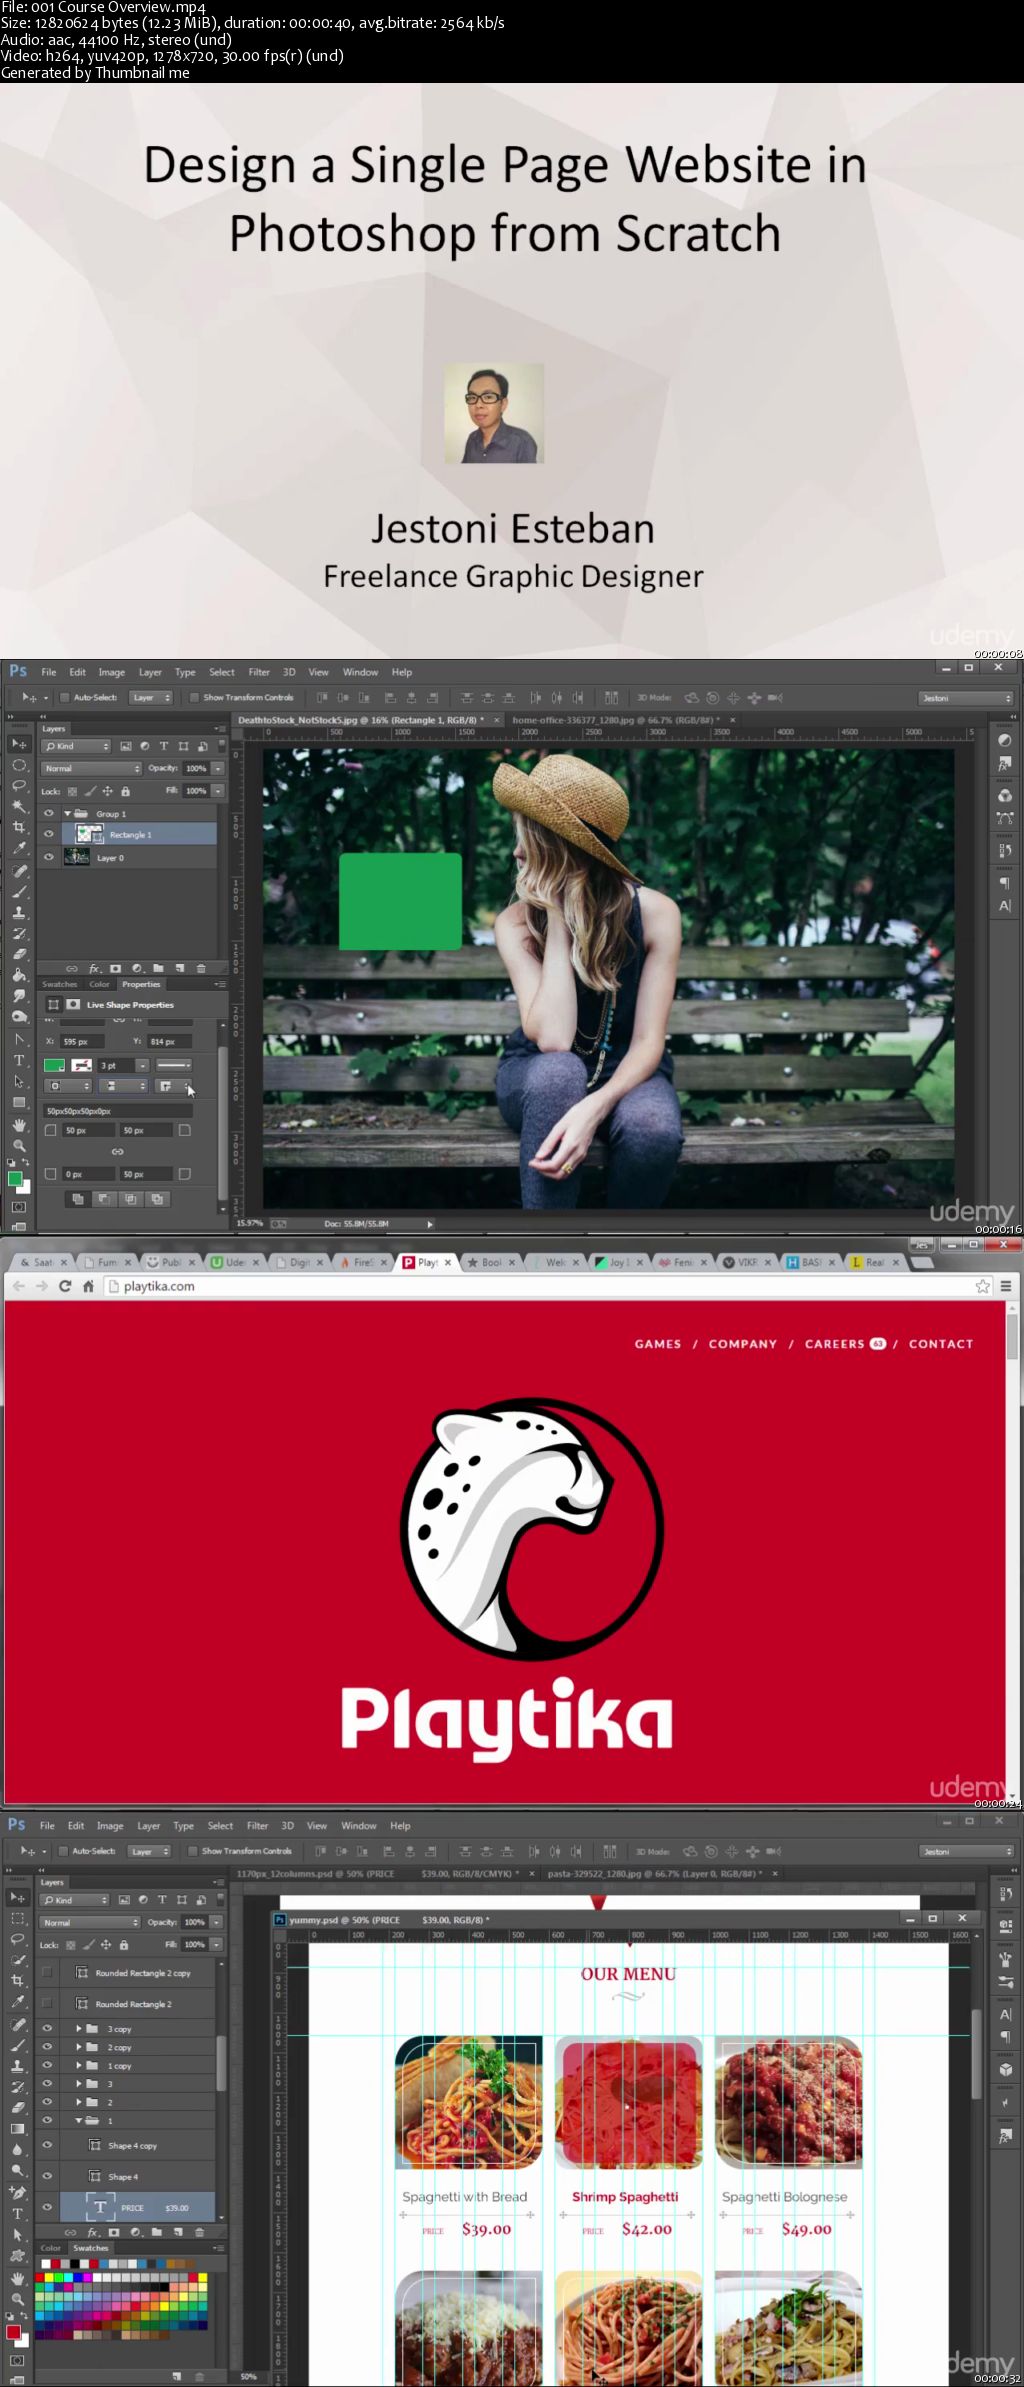This screenshot has height=2387, width=1024.
Task: Reload the playtika.com page in Chrome
Action: [x=65, y=1286]
